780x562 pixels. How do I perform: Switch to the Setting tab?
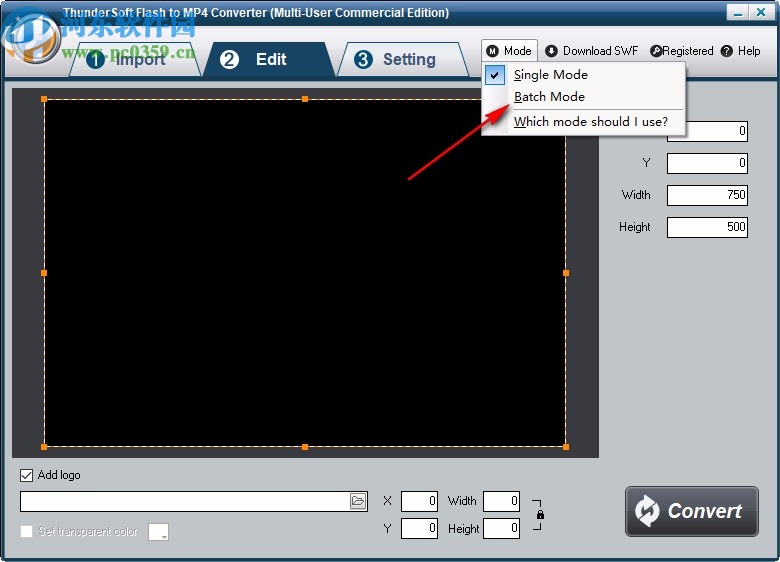(x=403, y=60)
